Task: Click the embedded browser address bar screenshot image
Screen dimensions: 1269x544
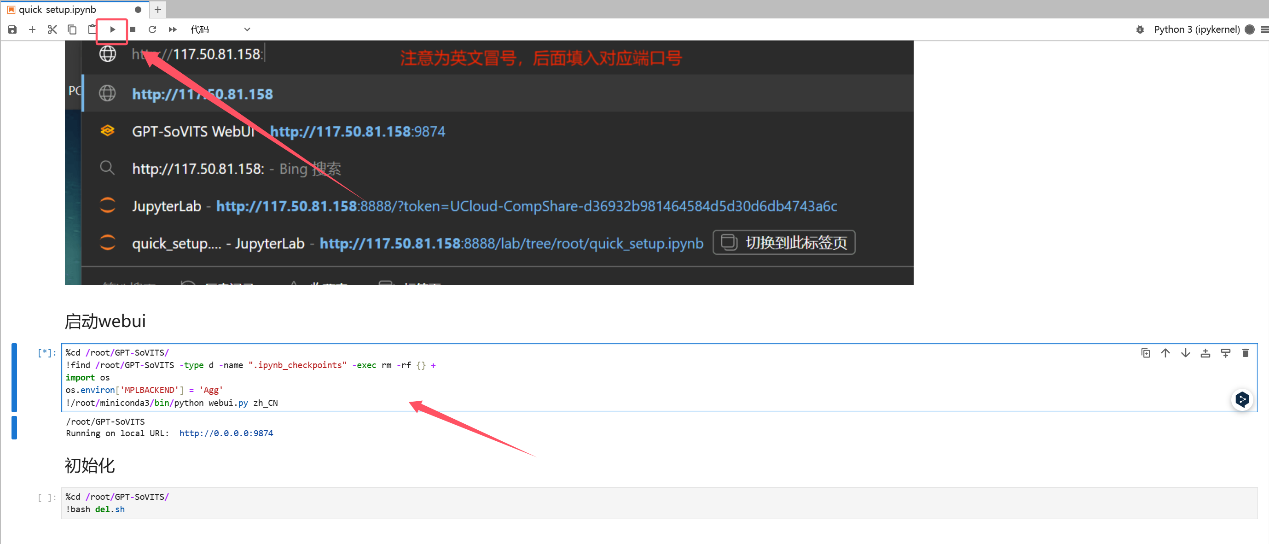Action: 489,162
